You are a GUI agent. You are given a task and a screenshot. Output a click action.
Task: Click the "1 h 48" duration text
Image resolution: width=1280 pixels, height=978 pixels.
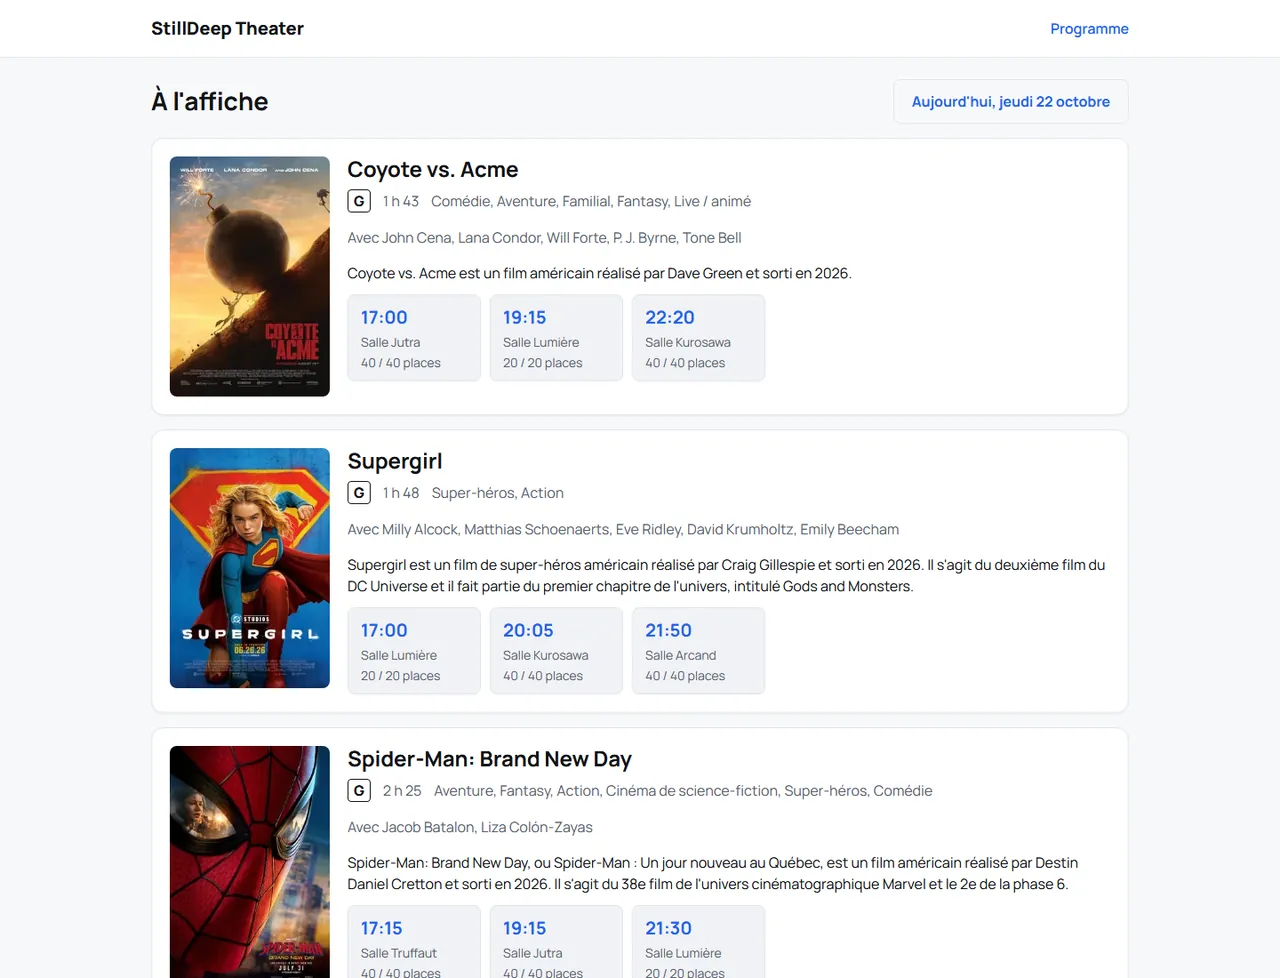point(401,493)
